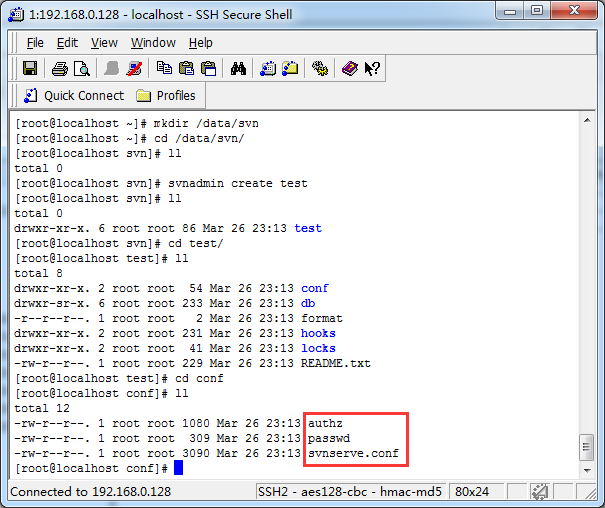Image resolution: width=605 pixels, height=508 pixels.
Task: Click the 'hooks' directory name
Action: point(318,333)
